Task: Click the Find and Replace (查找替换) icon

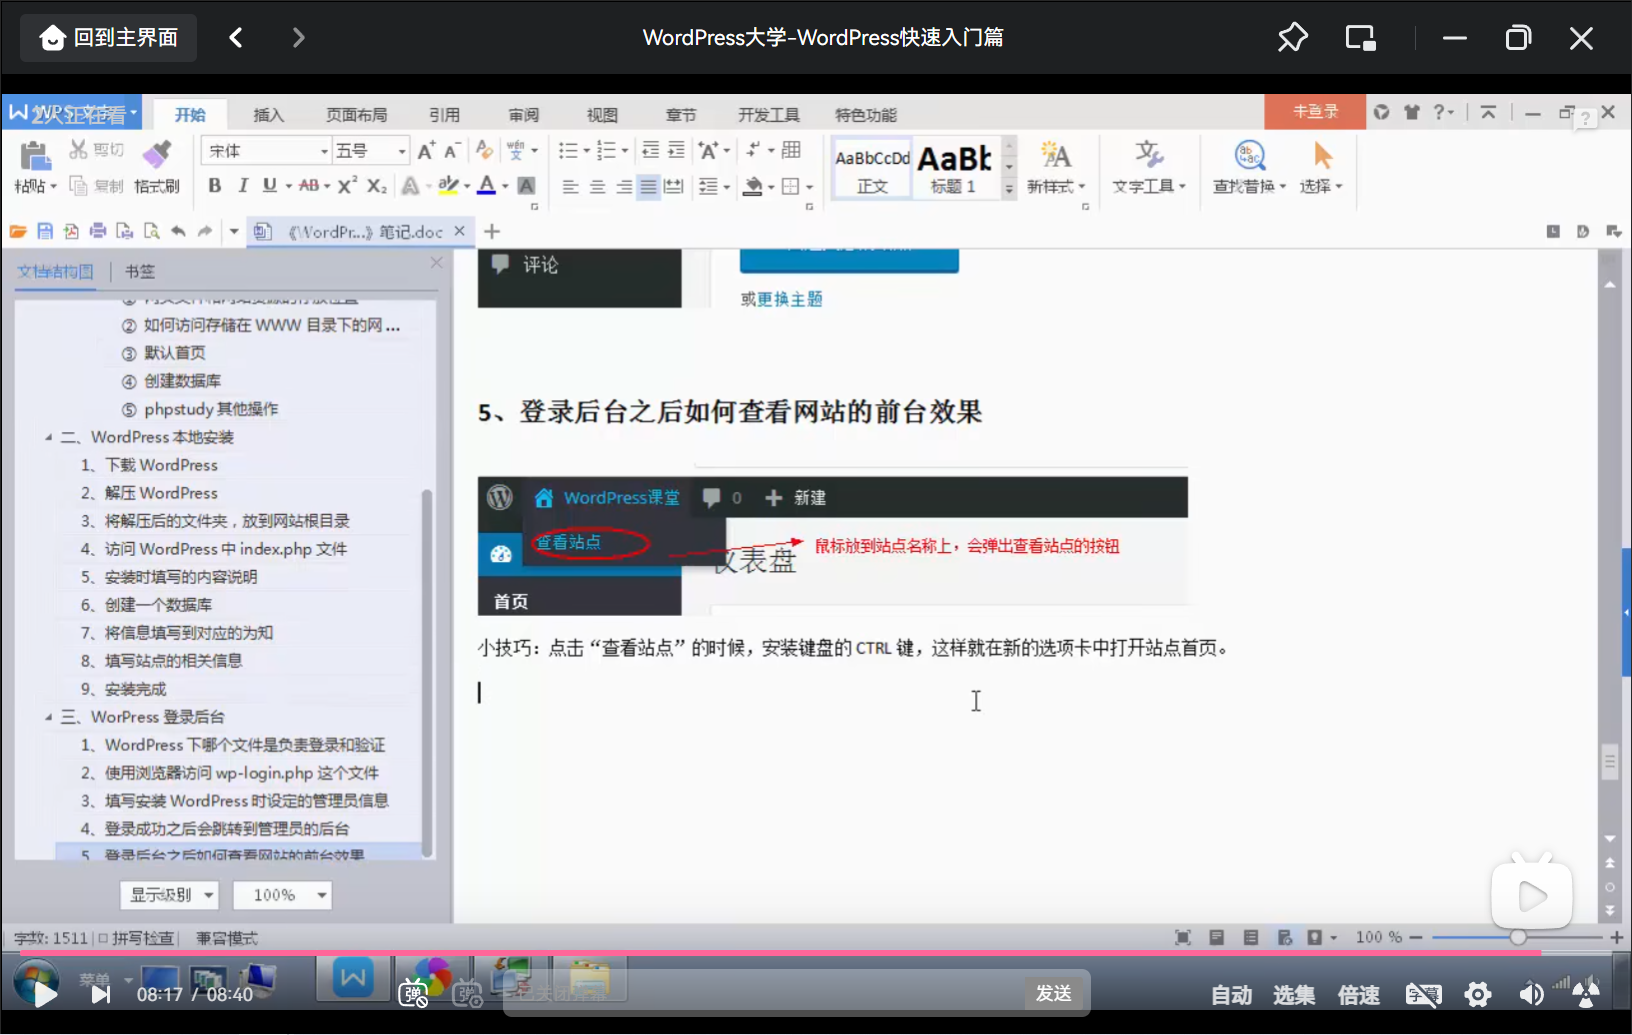Action: coord(1249,155)
